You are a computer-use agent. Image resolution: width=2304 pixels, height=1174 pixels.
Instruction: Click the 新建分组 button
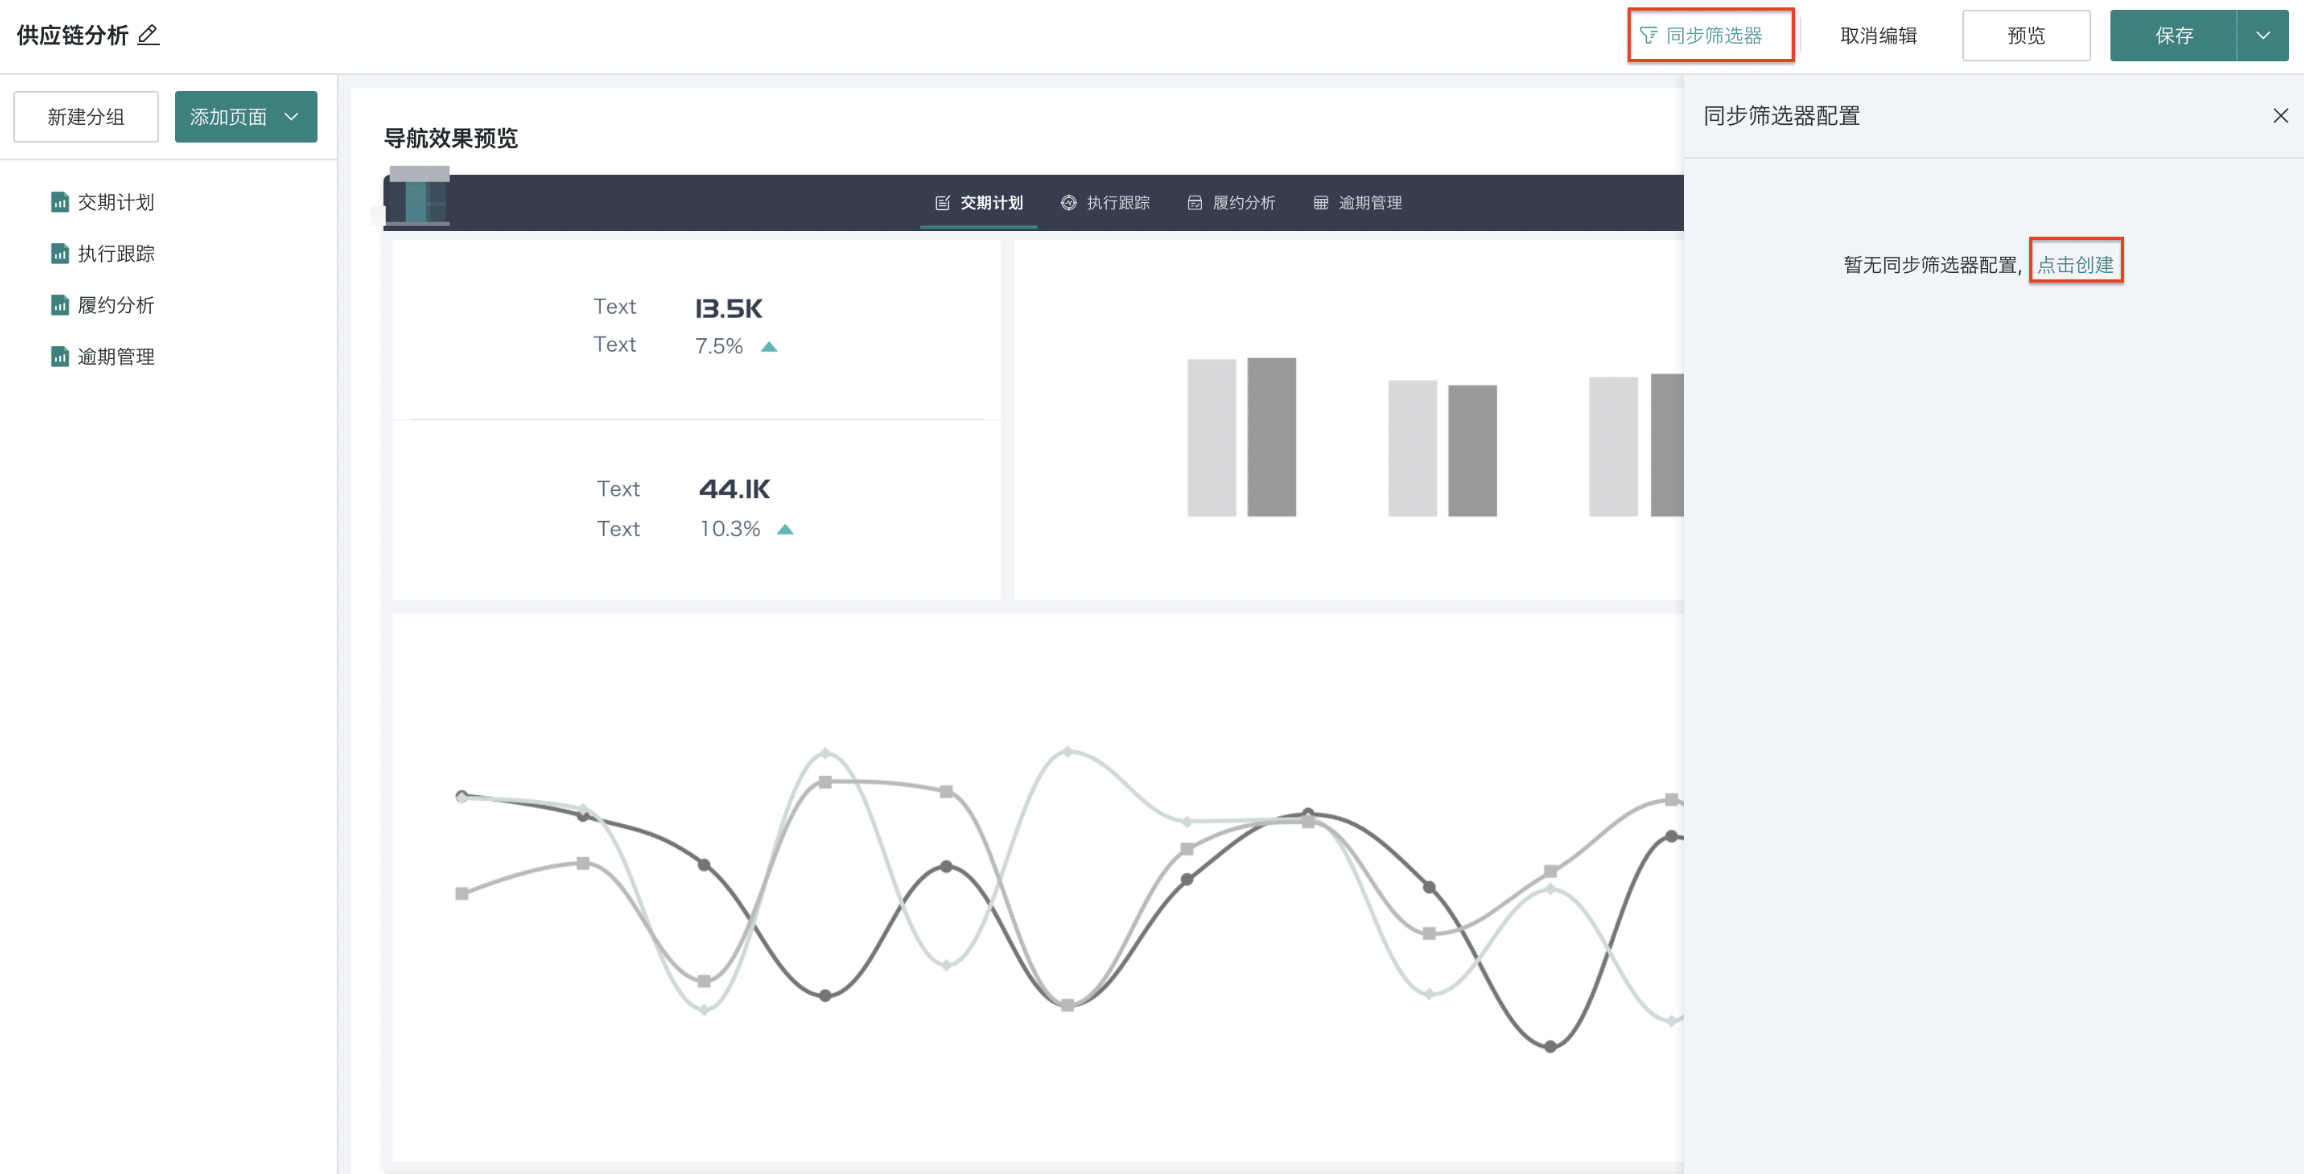86,117
